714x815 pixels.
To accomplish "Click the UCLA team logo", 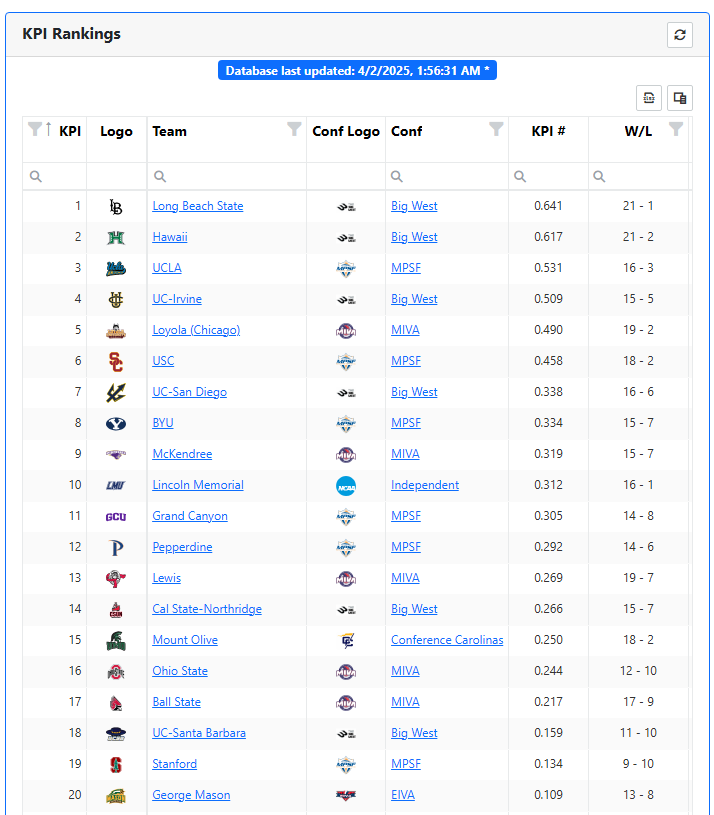I will pos(116,269).
